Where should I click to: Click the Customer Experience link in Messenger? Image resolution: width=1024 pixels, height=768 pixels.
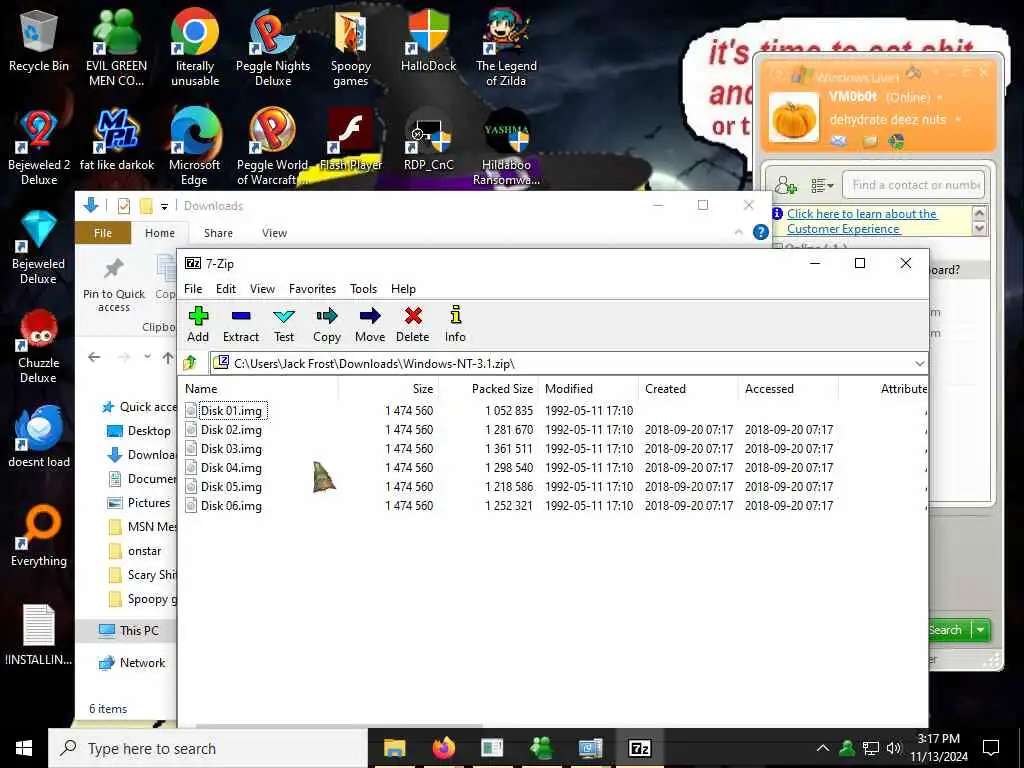[x=861, y=221]
